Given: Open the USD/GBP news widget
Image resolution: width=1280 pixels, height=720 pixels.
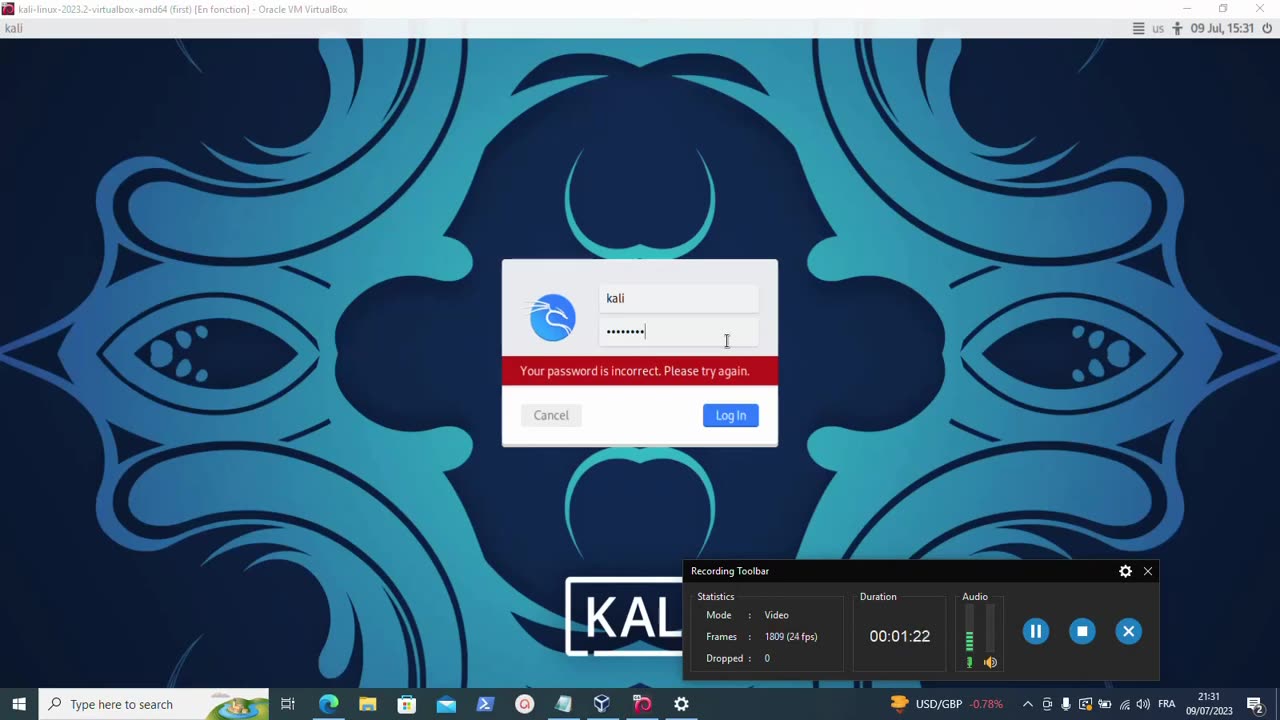Looking at the screenshot, I should point(946,704).
